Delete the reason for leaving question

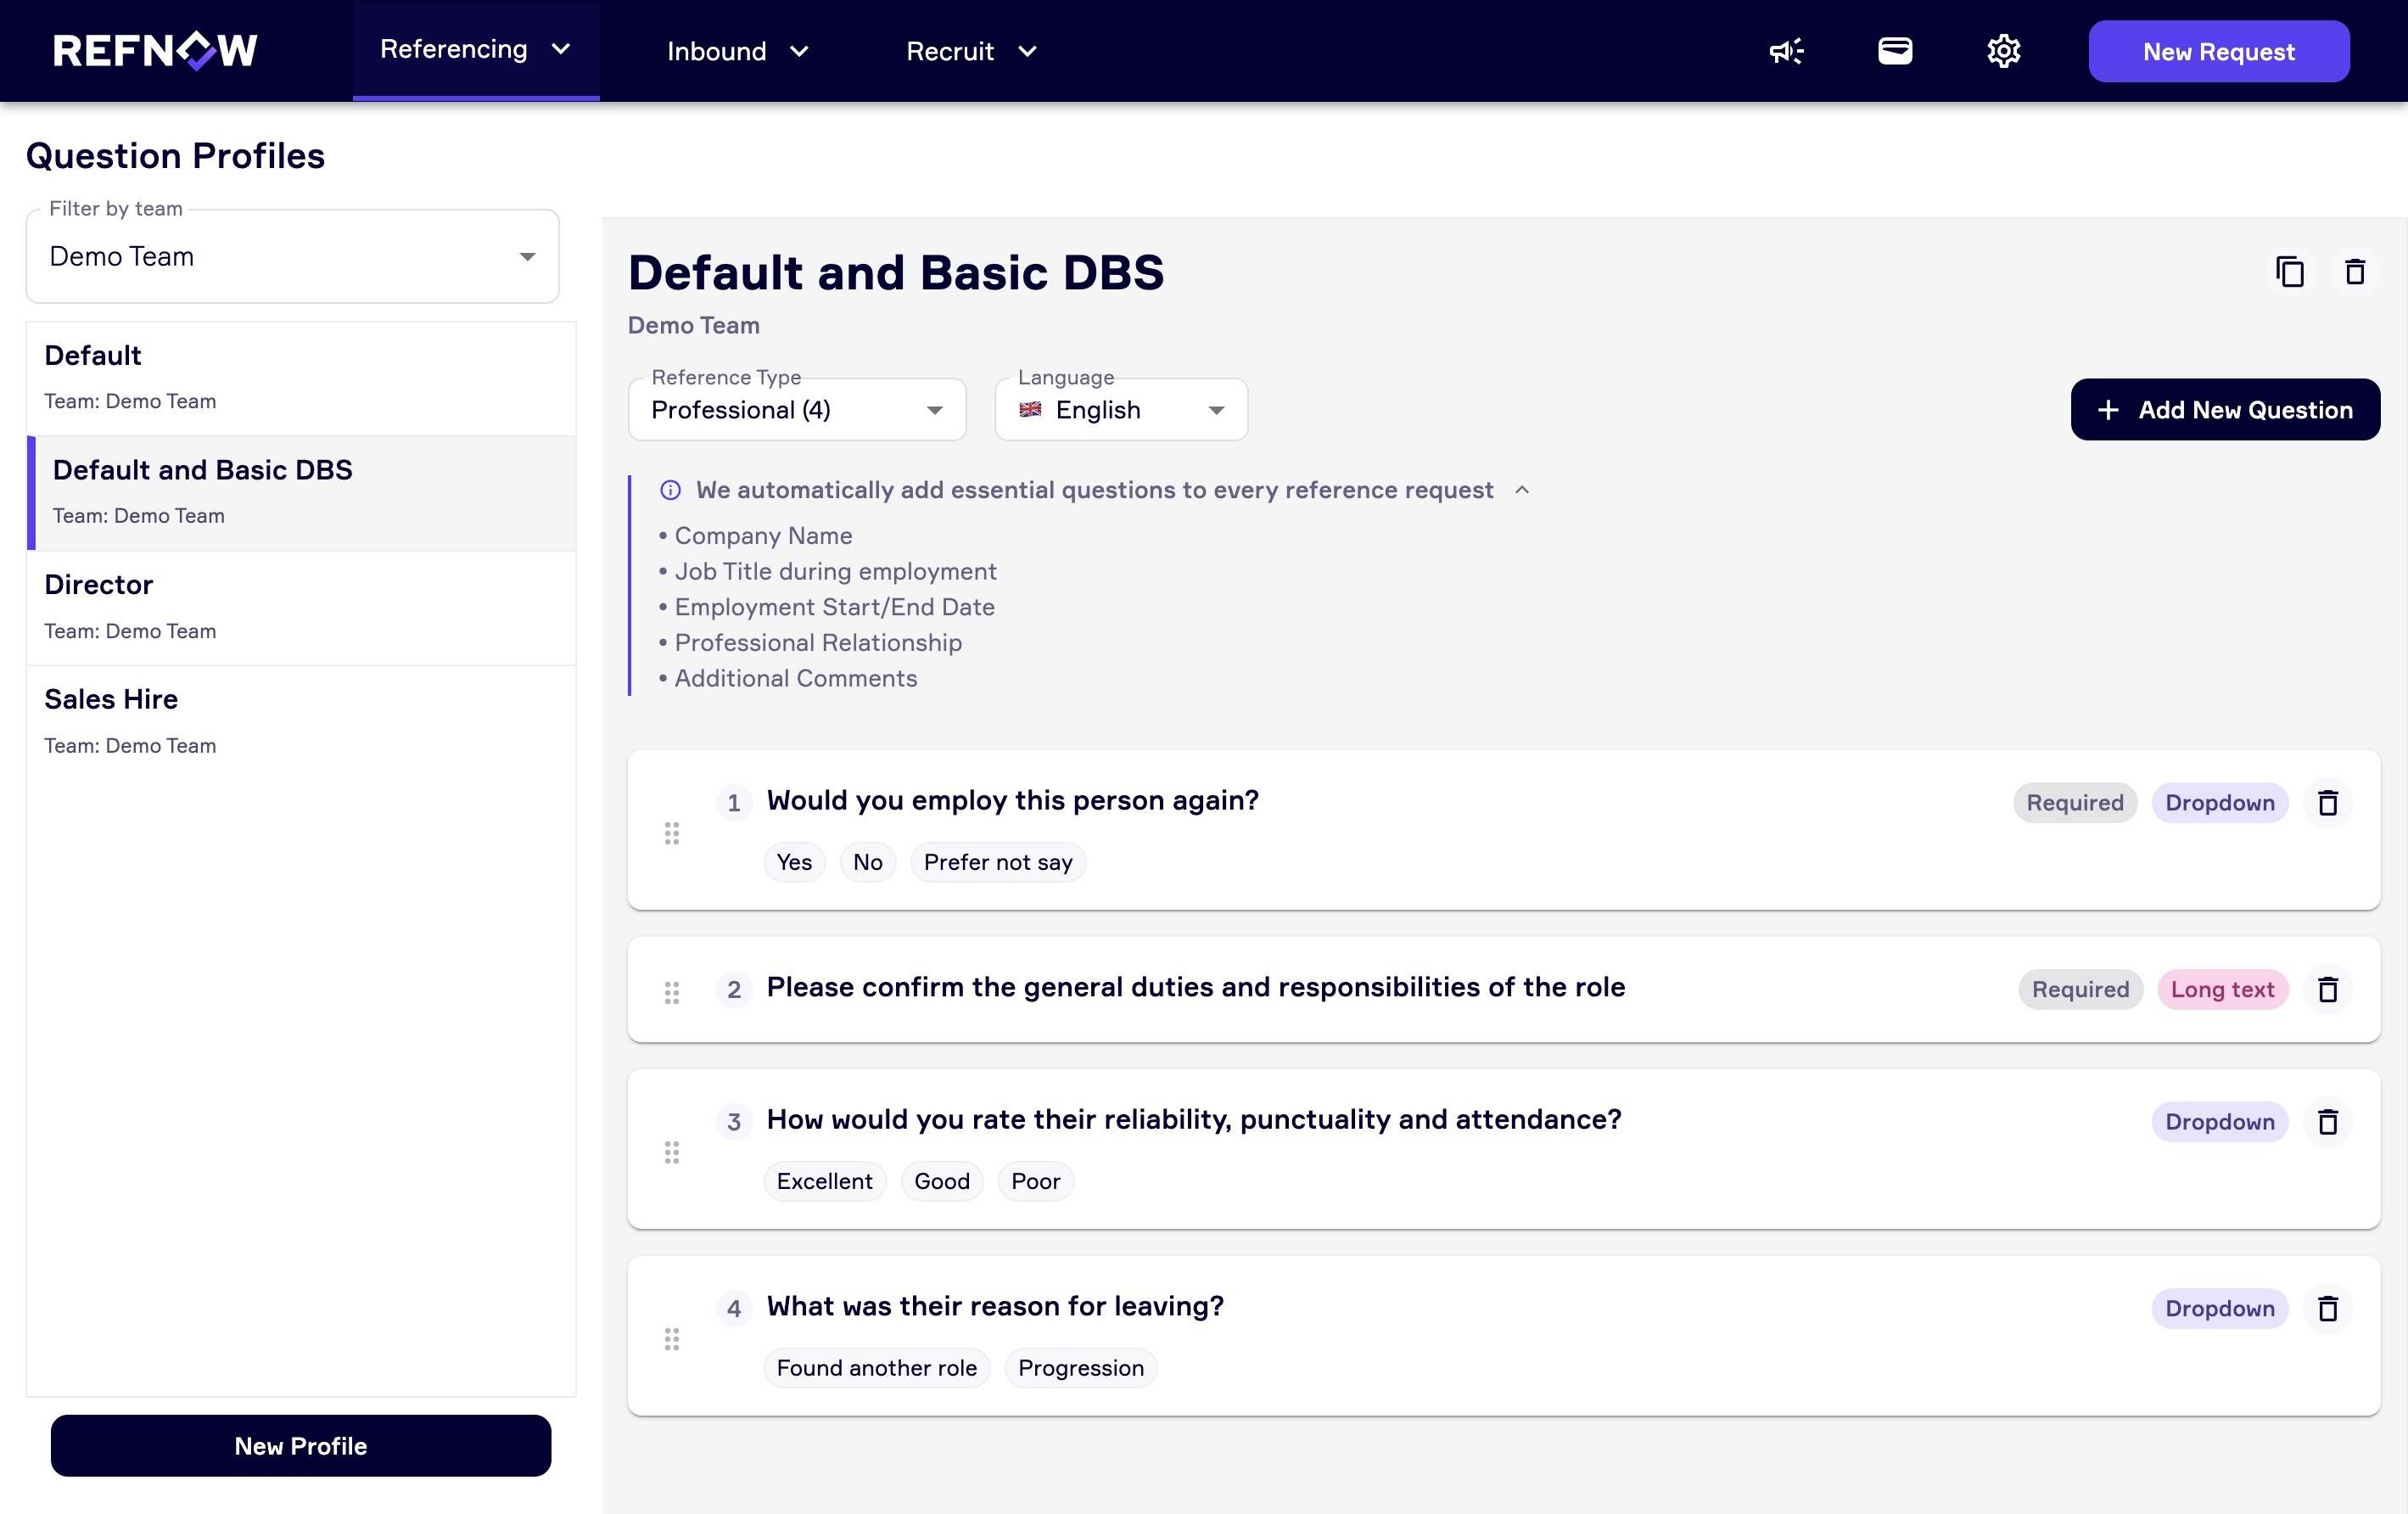coord(2327,1309)
